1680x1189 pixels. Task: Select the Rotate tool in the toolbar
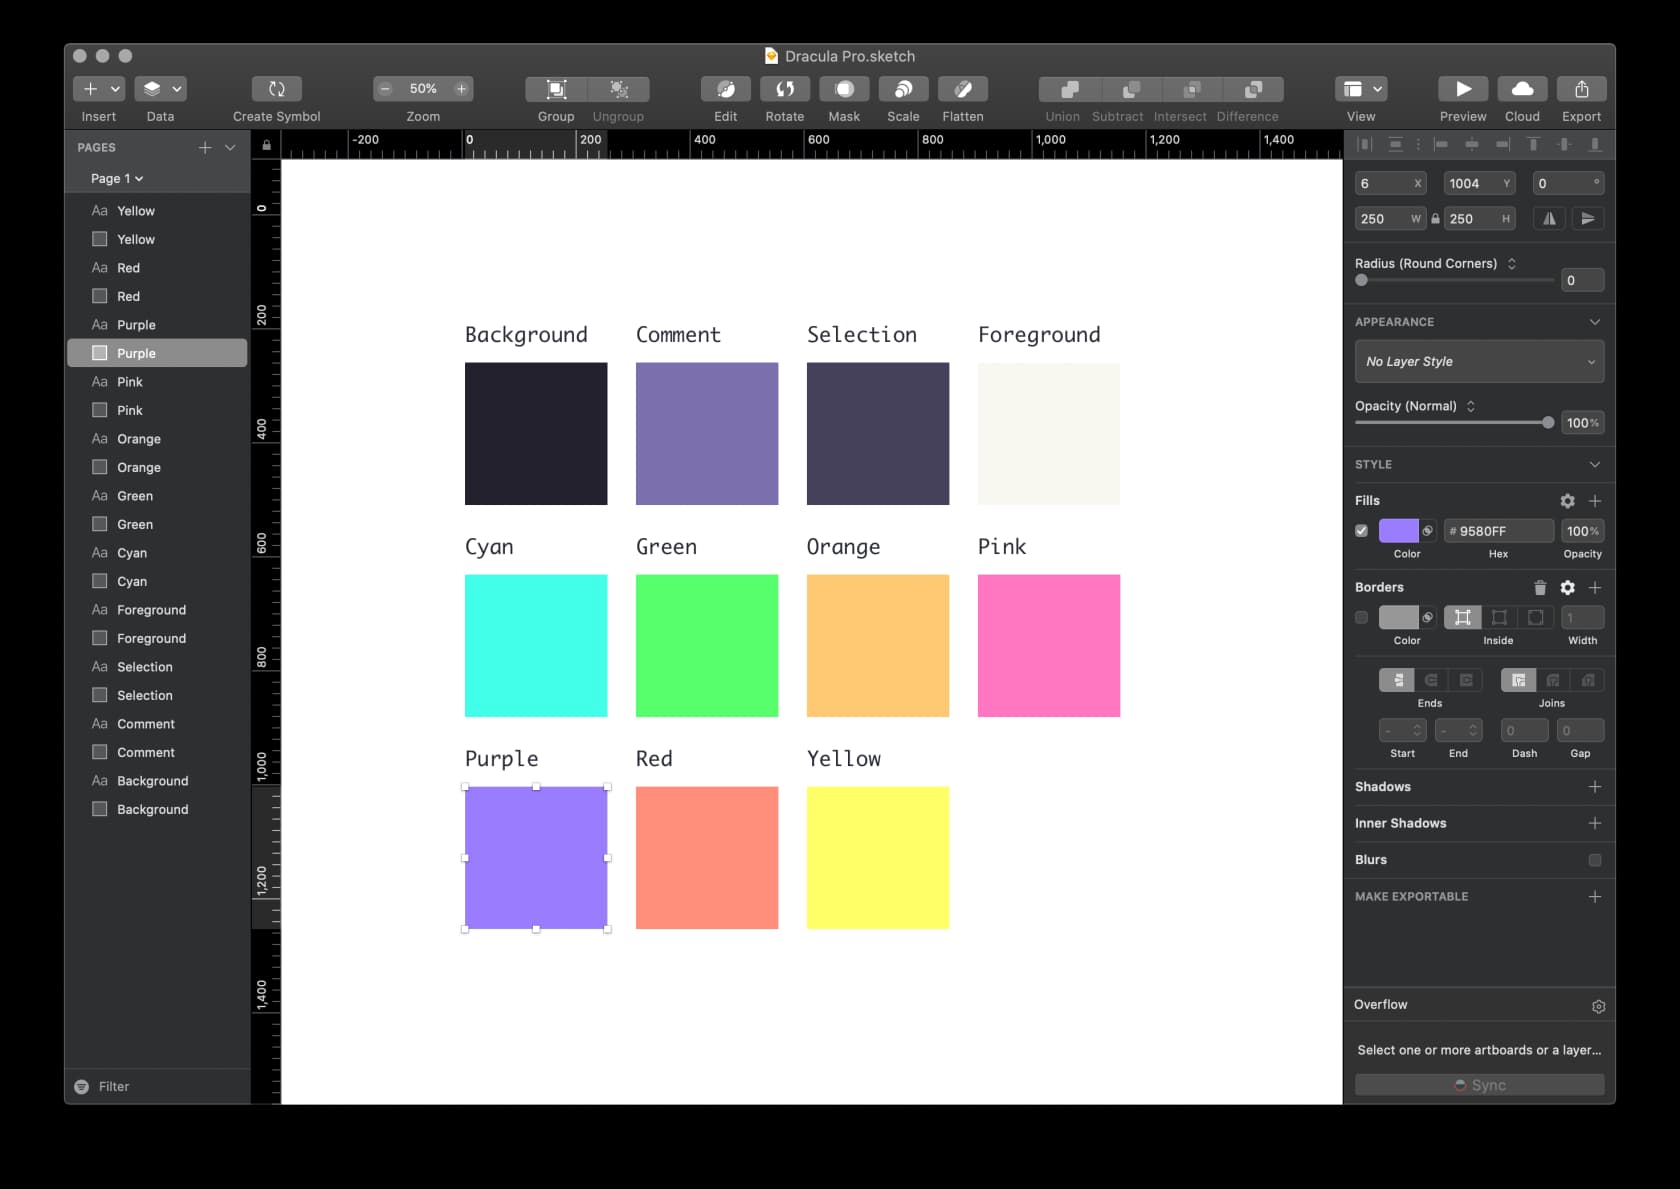[x=784, y=89]
